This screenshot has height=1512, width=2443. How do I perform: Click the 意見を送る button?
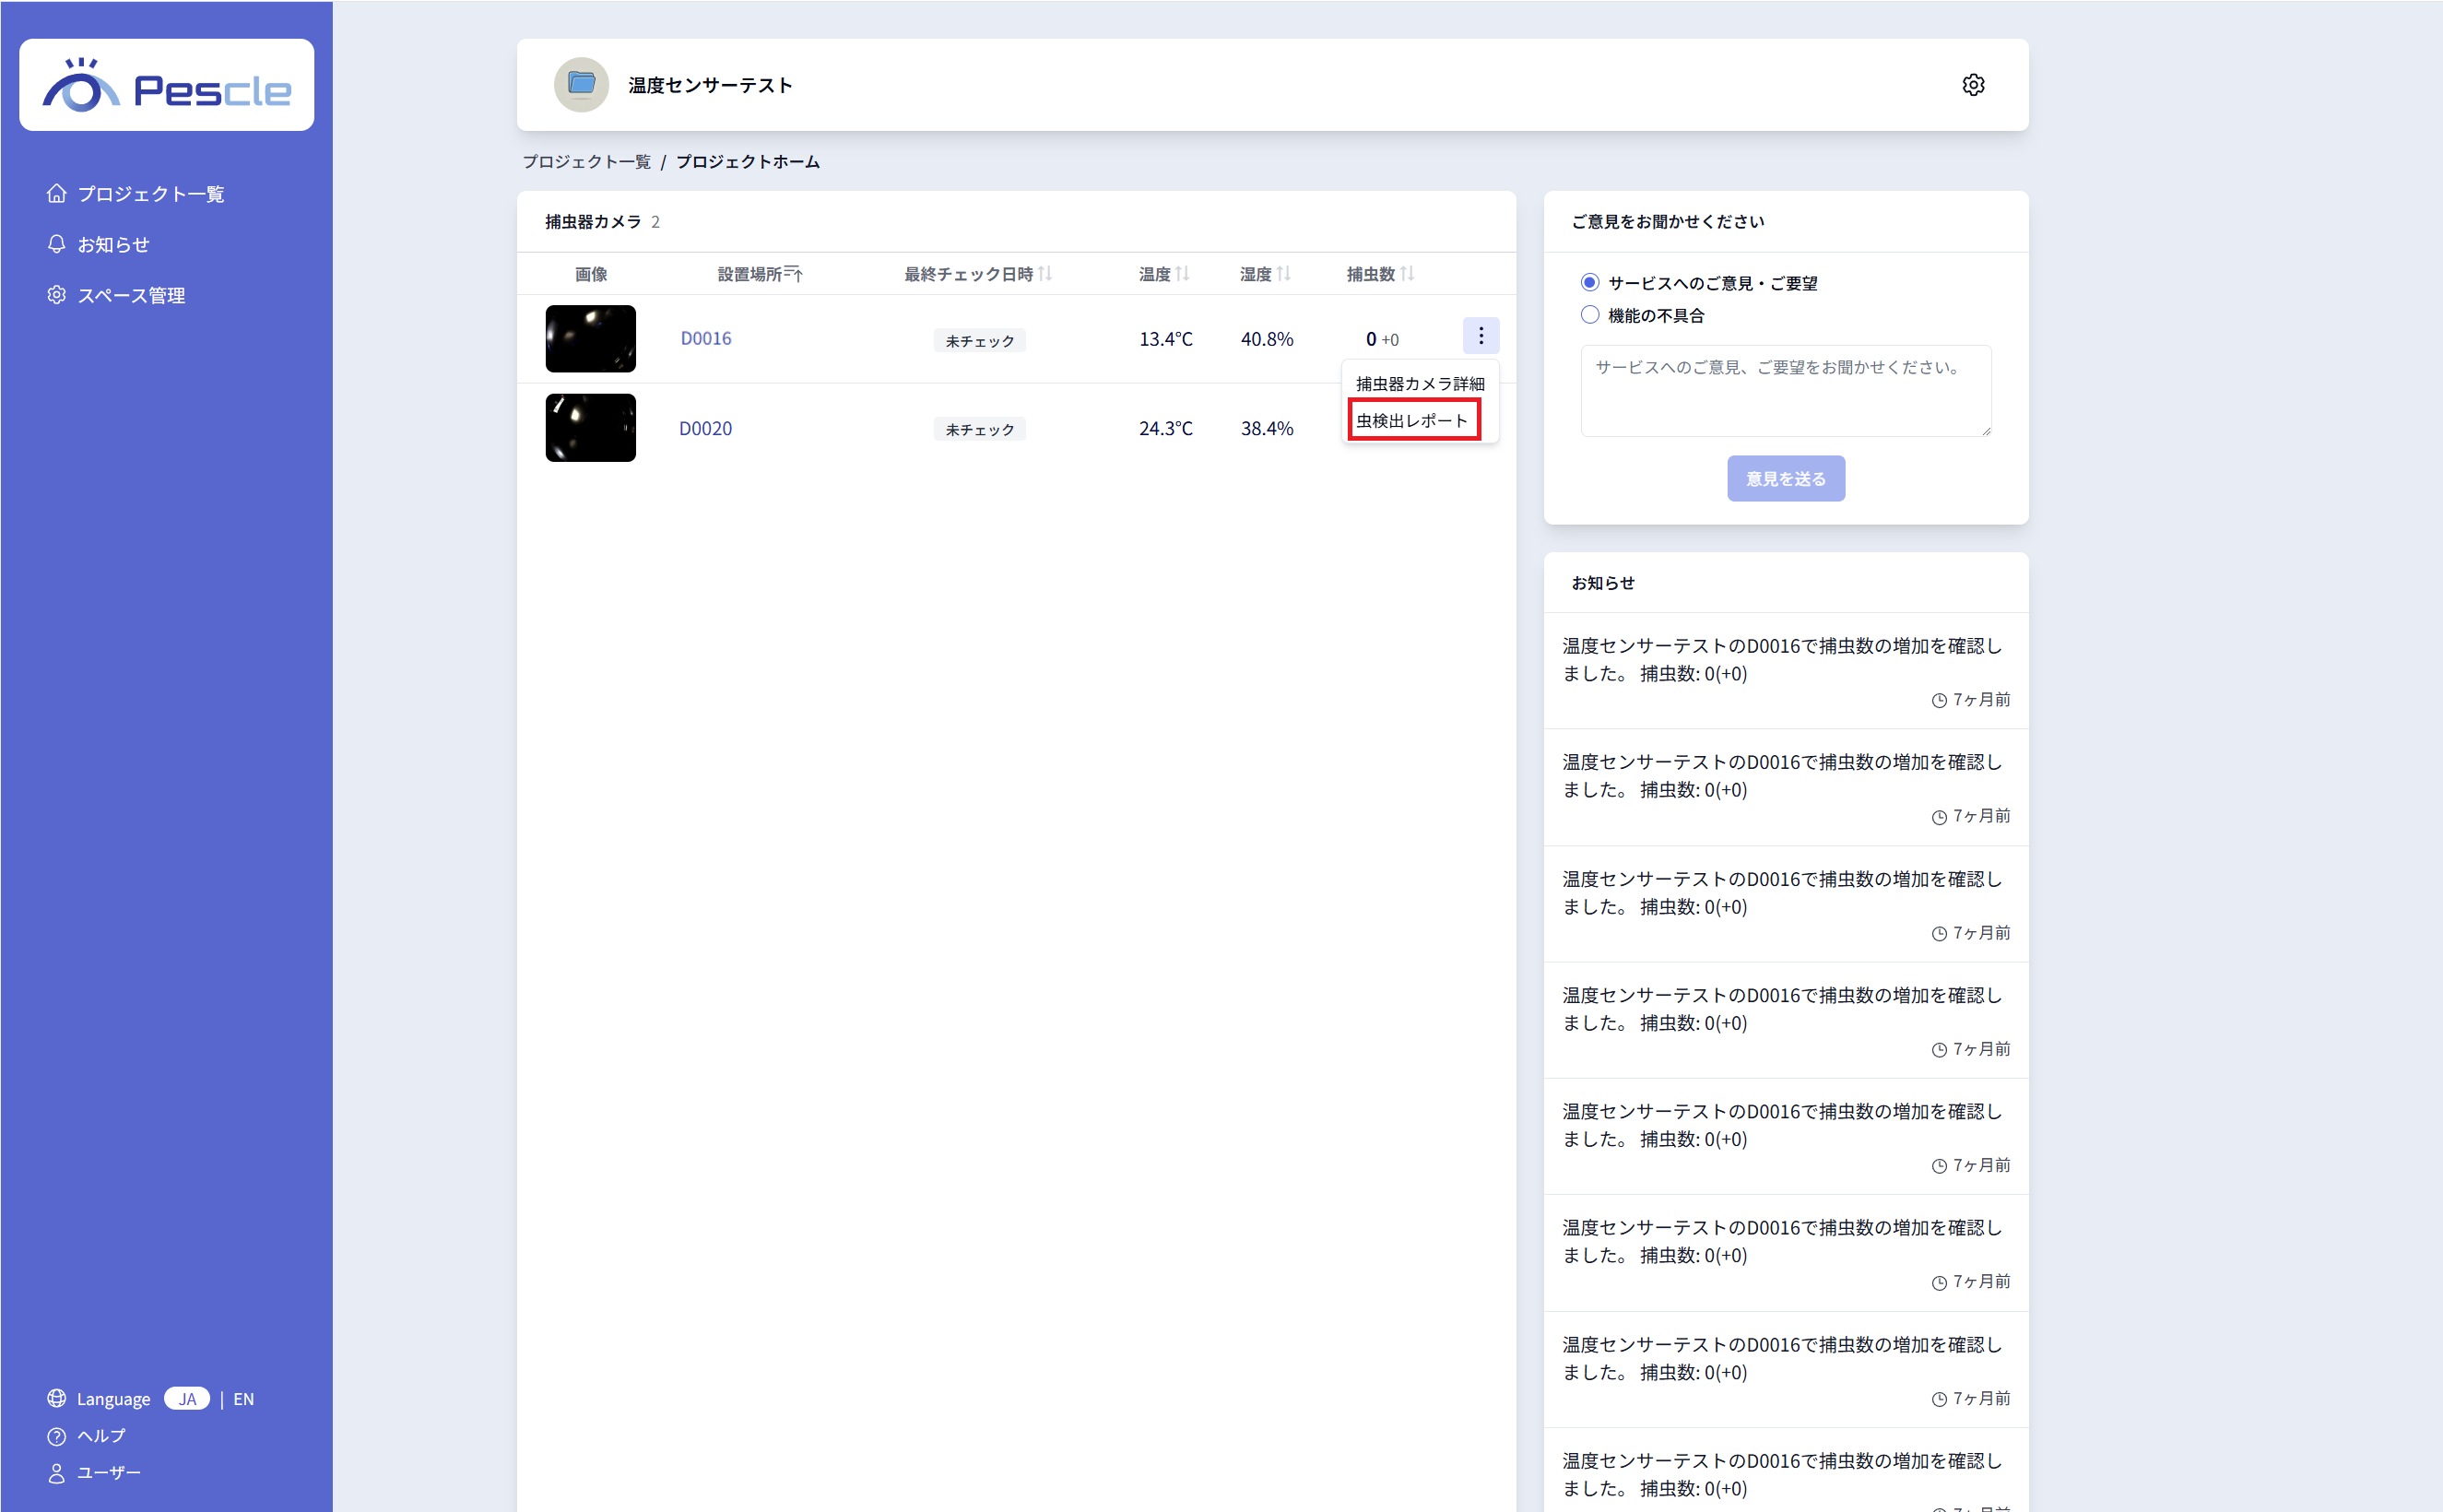coord(1785,479)
